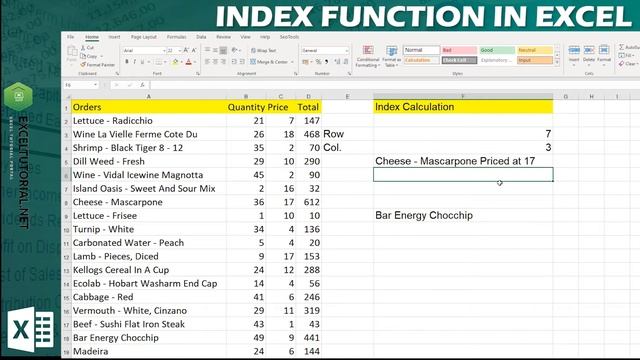Apply the Calculation cell style

click(422, 60)
